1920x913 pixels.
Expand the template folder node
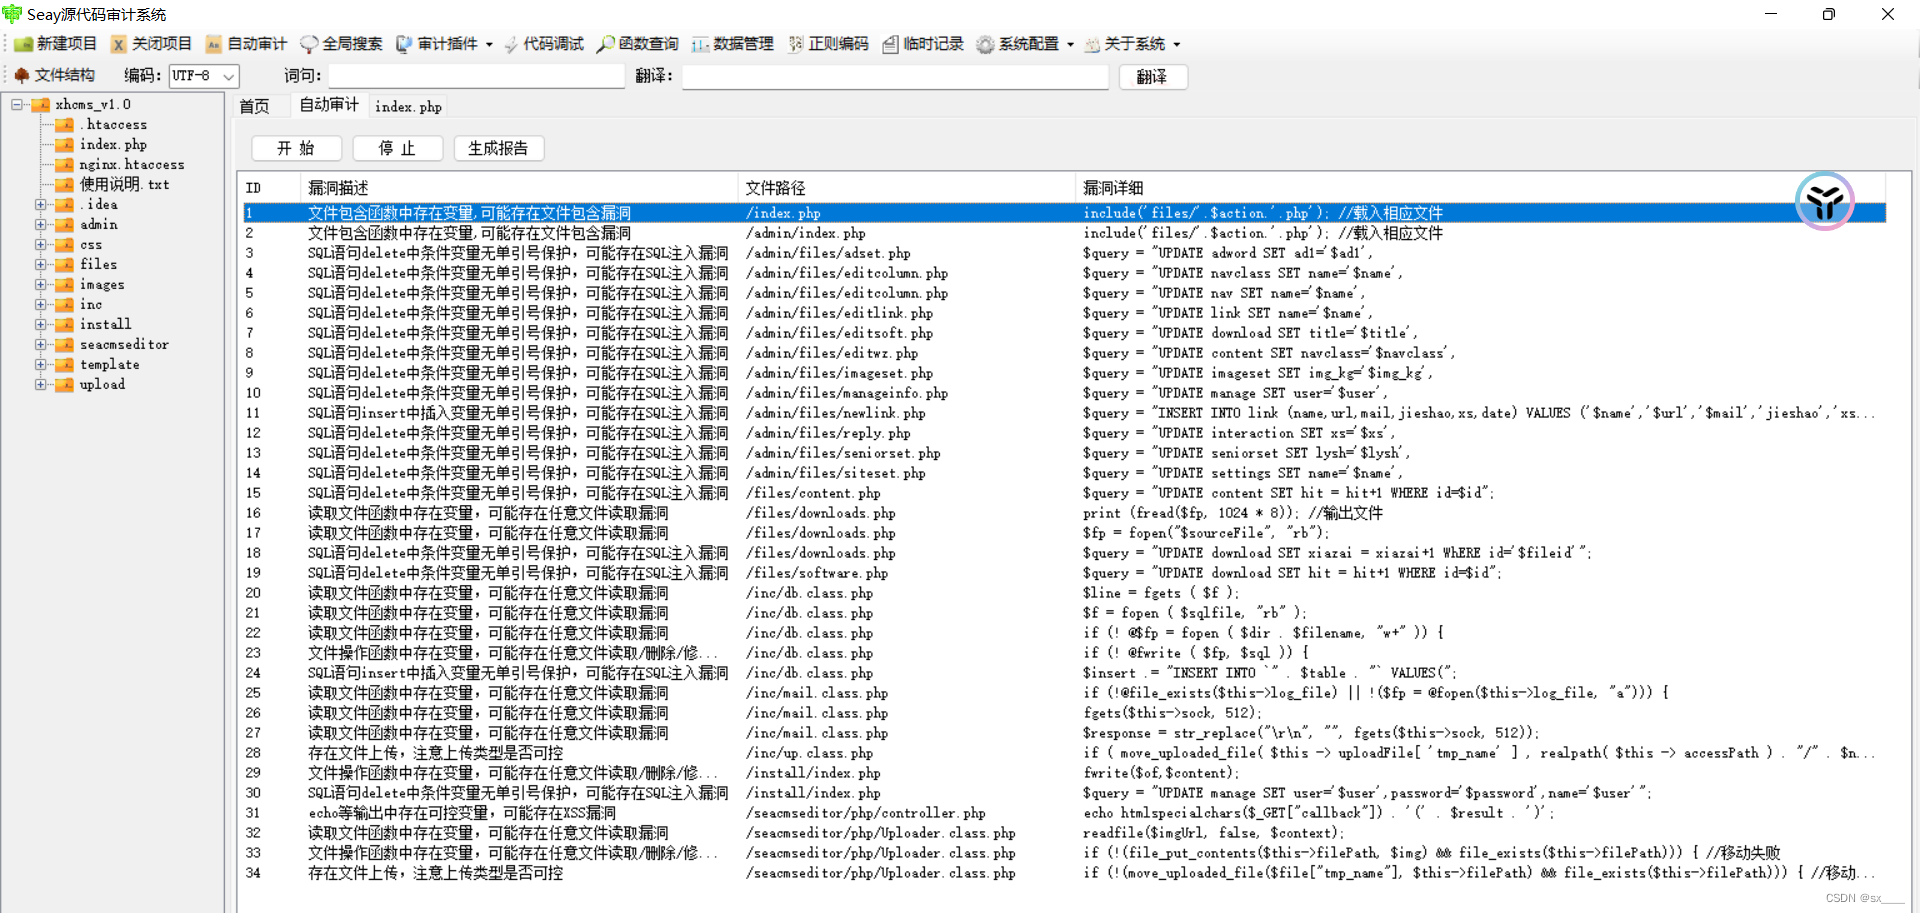(41, 364)
